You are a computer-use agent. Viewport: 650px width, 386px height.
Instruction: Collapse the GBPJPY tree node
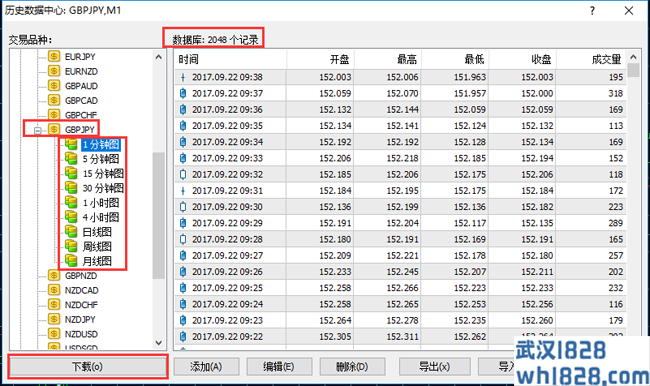coord(37,131)
